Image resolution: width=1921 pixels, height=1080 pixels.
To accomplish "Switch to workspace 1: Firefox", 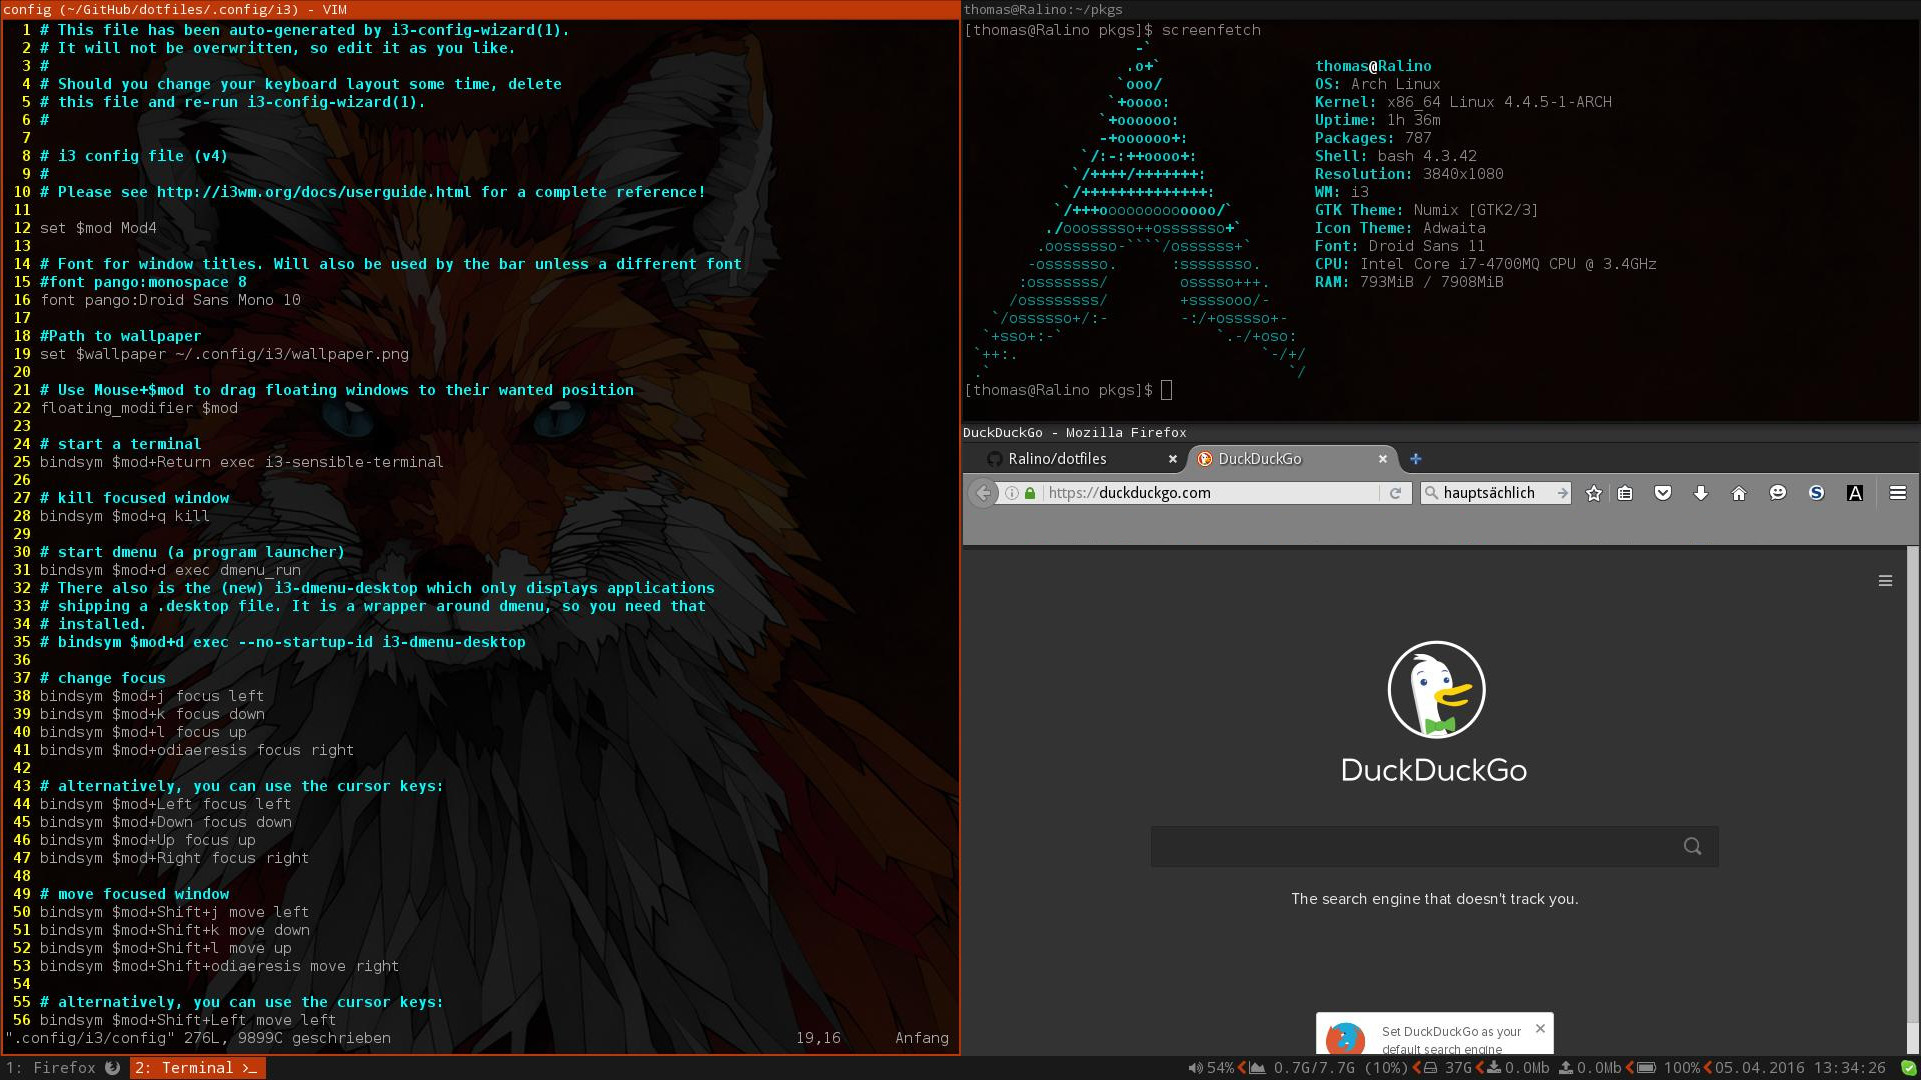I will click(64, 1068).
